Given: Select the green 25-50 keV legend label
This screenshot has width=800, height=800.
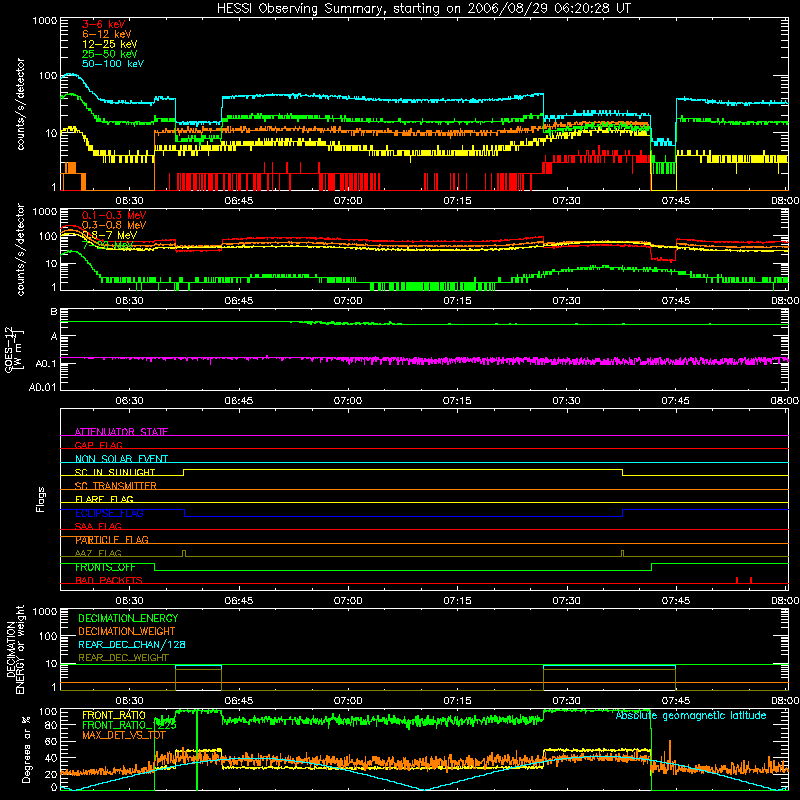Looking at the screenshot, I should coord(110,54).
